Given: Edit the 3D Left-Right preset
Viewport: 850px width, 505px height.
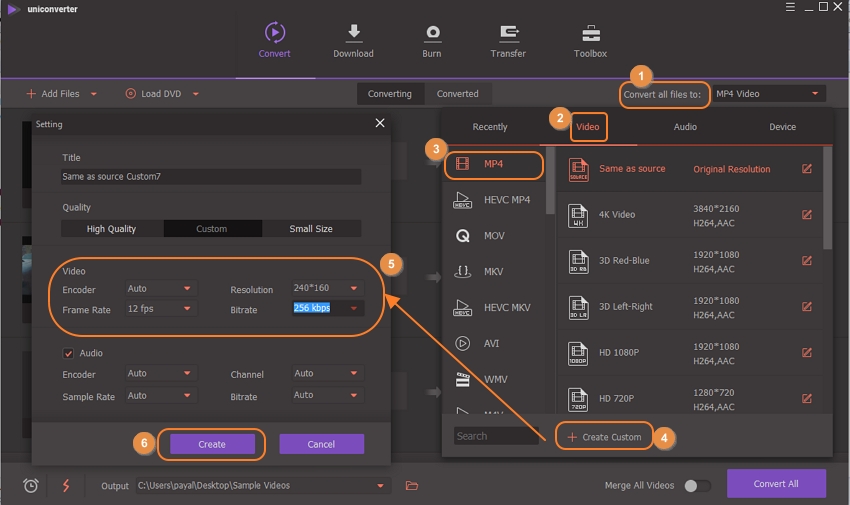Looking at the screenshot, I should tap(807, 307).
